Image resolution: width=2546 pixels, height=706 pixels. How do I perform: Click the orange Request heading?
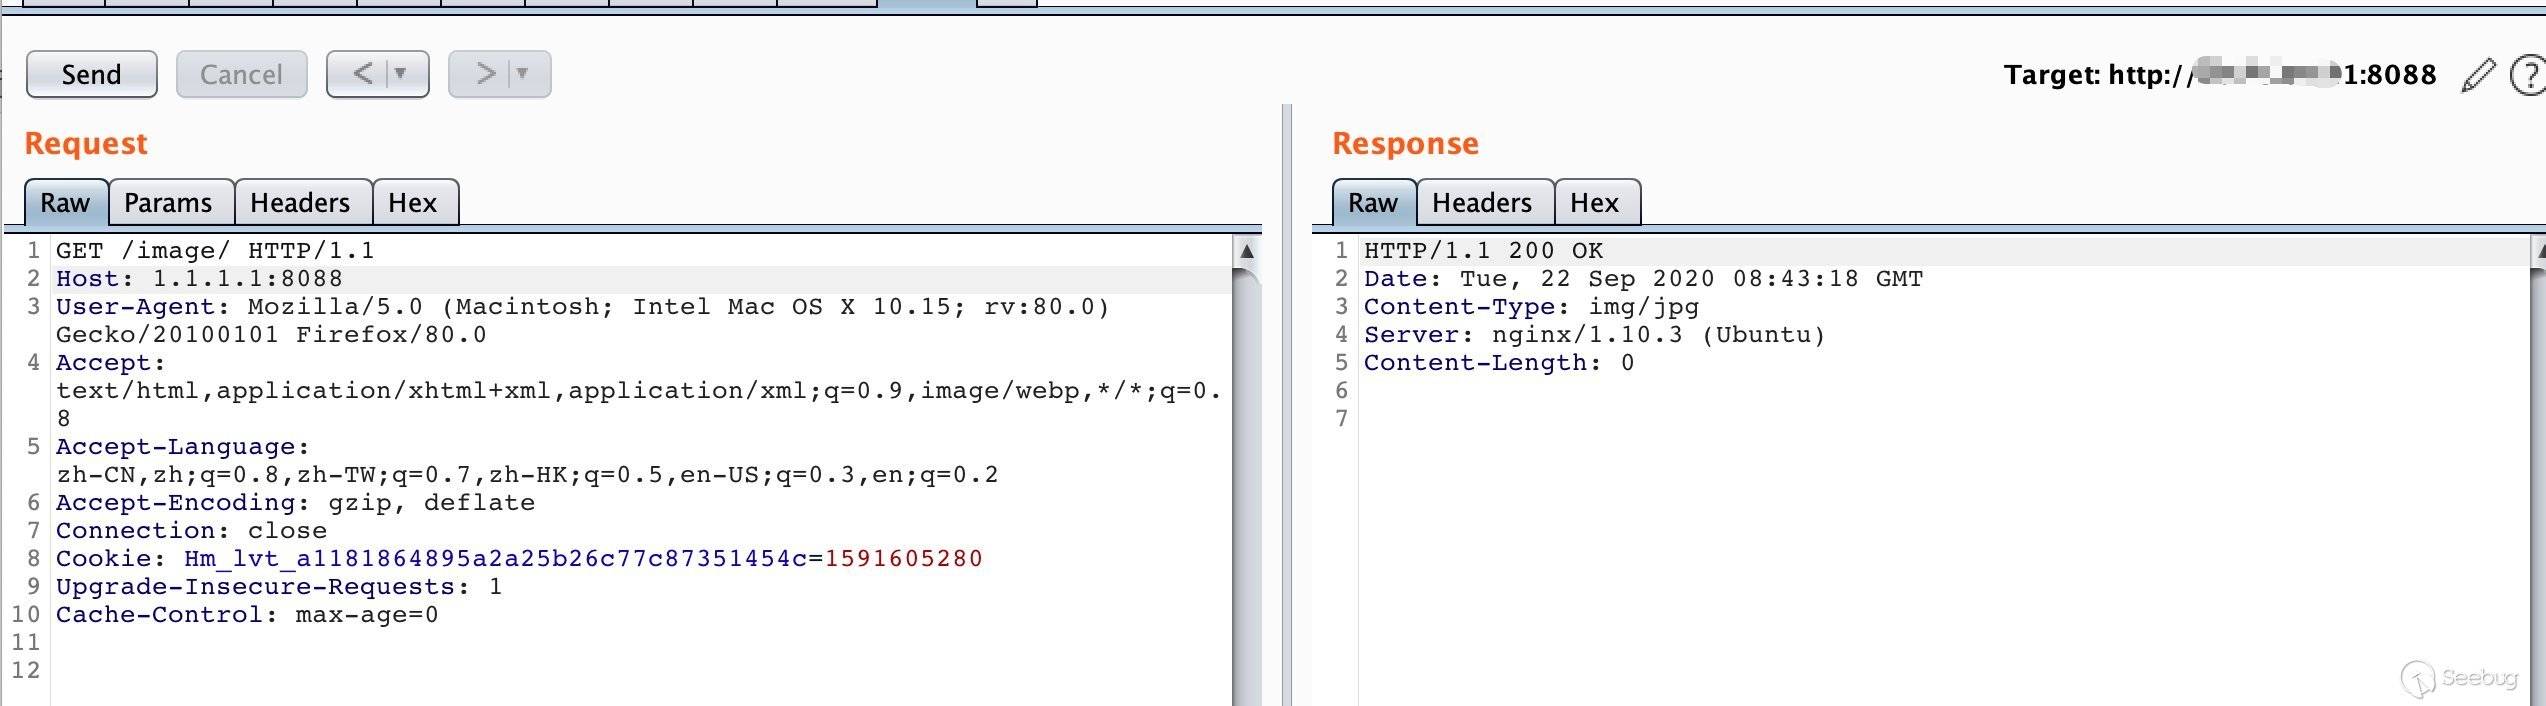pyautogui.click(x=86, y=144)
